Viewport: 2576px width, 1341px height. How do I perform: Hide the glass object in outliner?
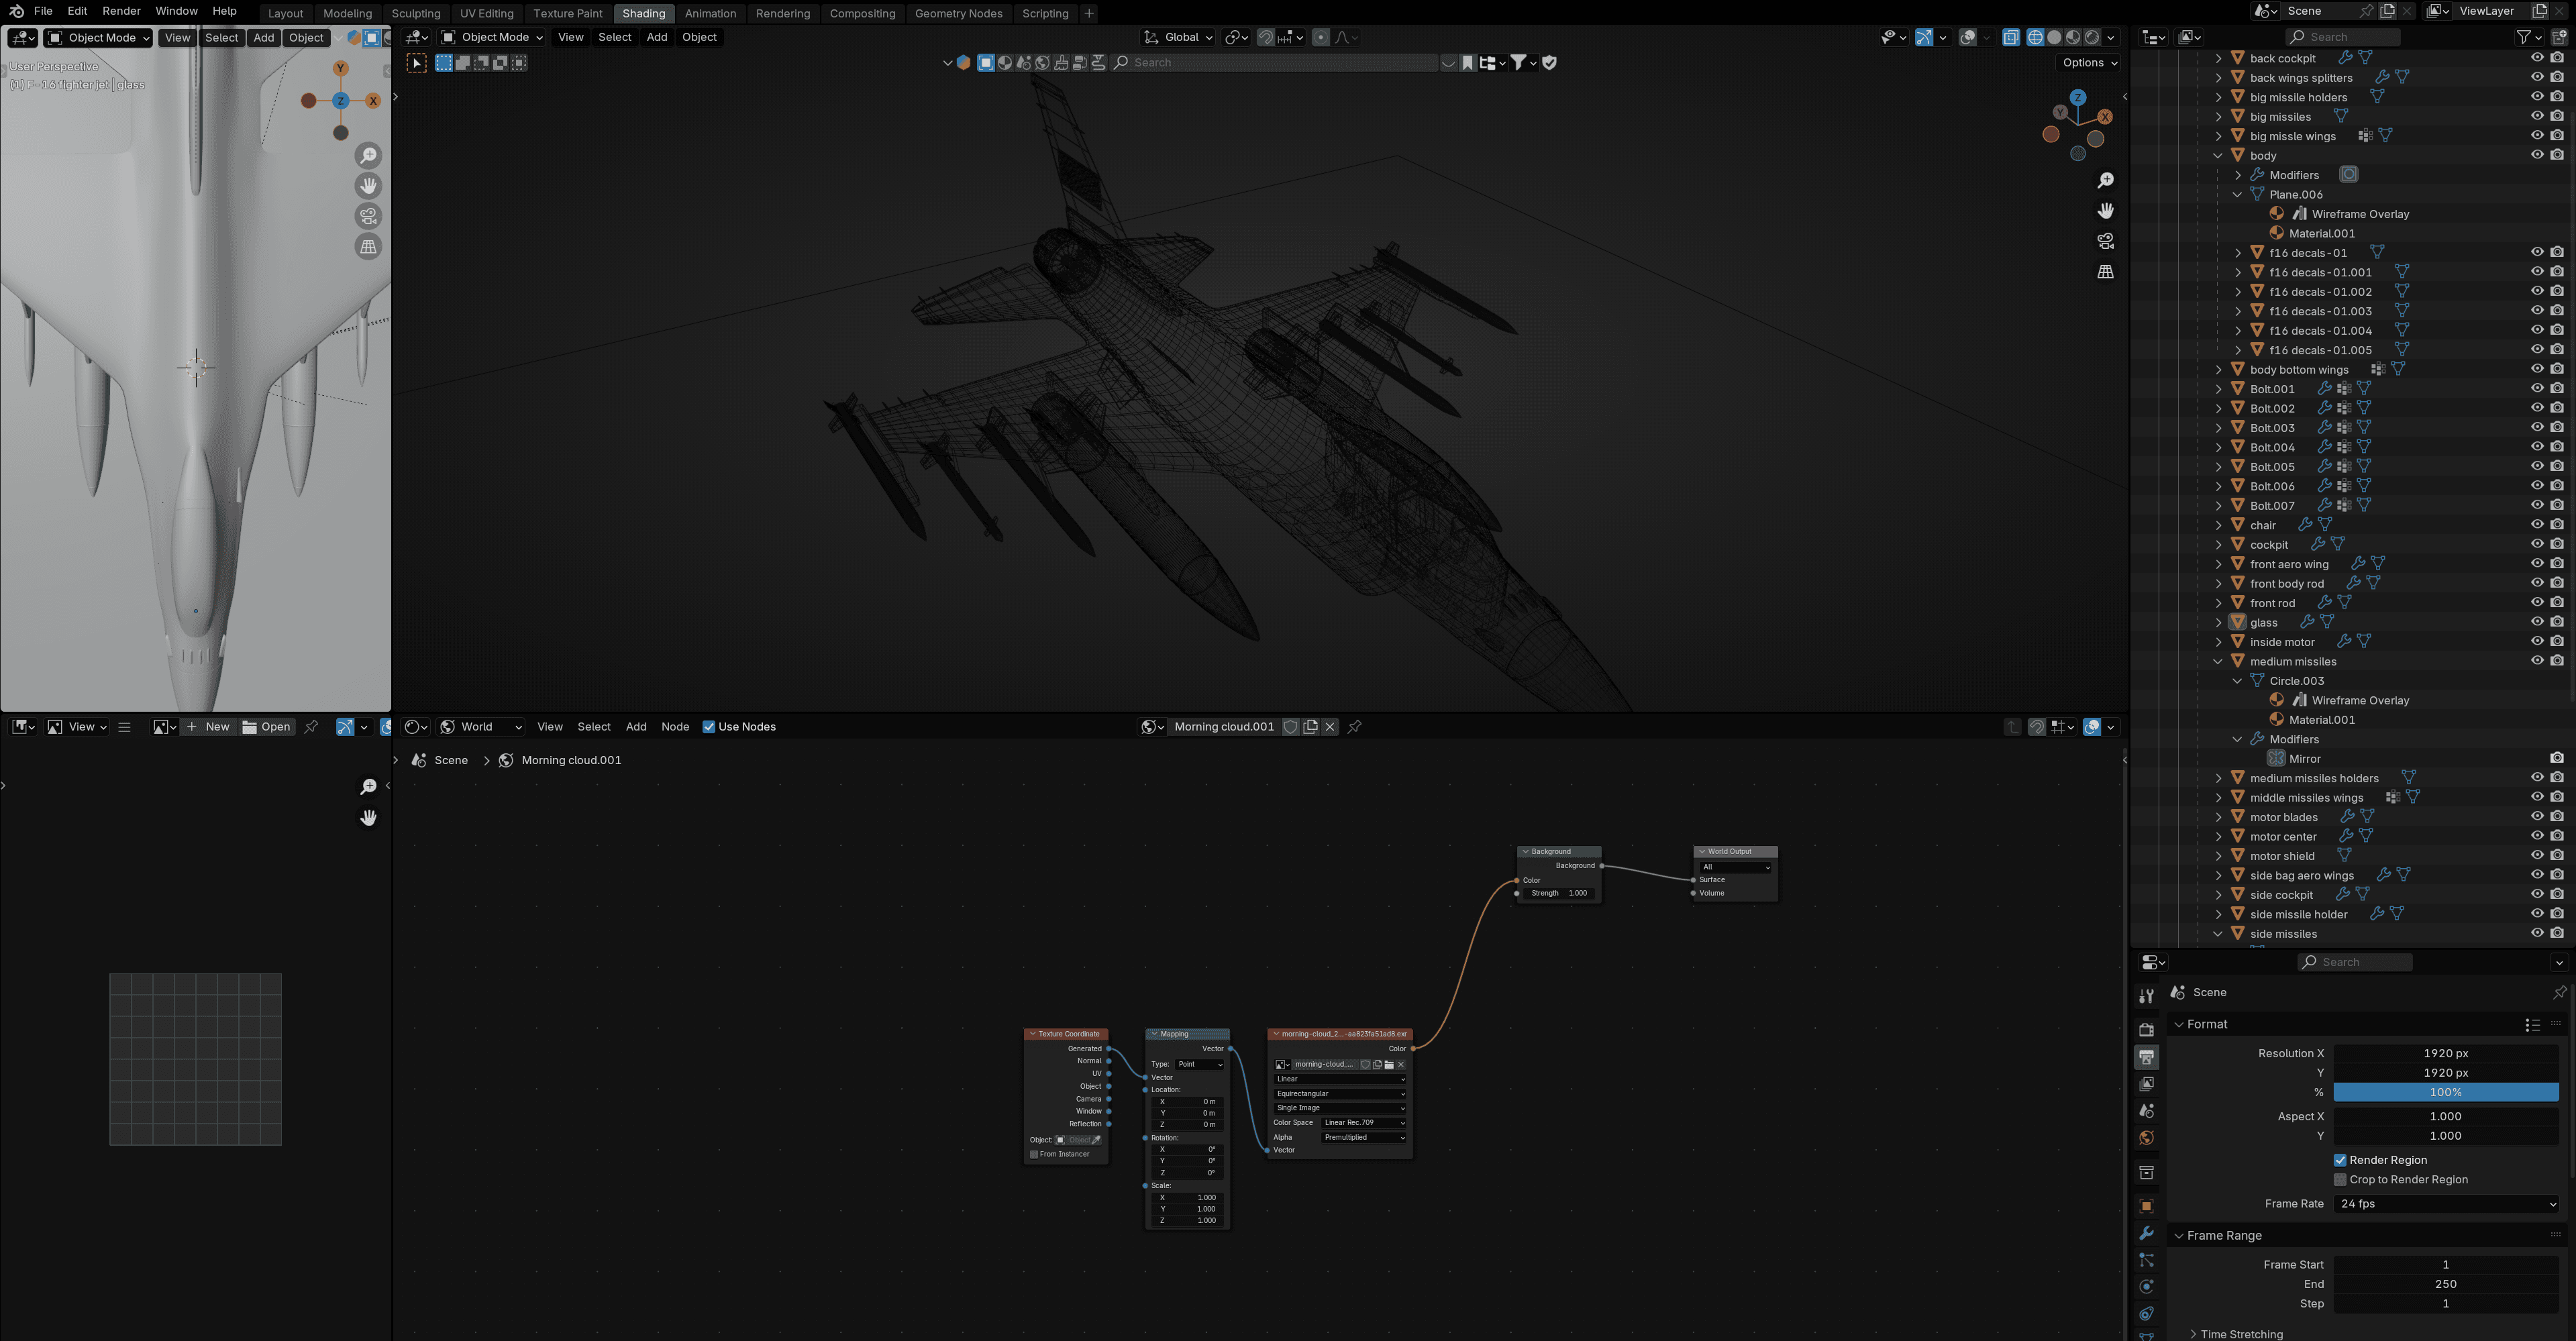click(x=2537, y=622)
